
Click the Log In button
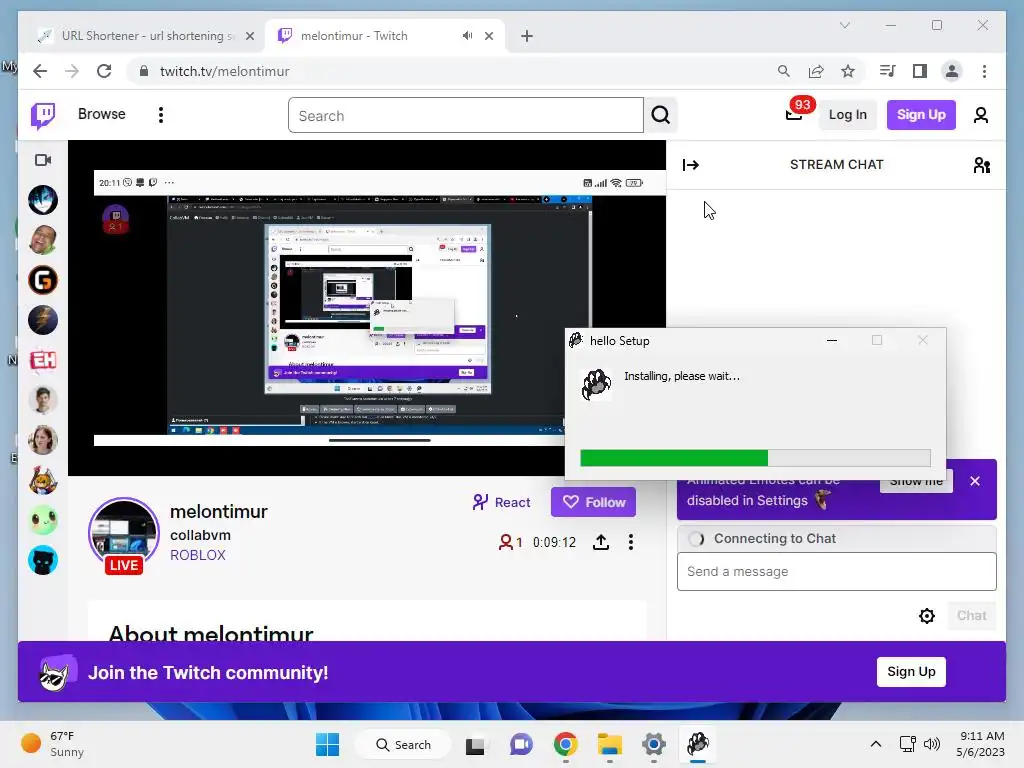tap(847, 115)
